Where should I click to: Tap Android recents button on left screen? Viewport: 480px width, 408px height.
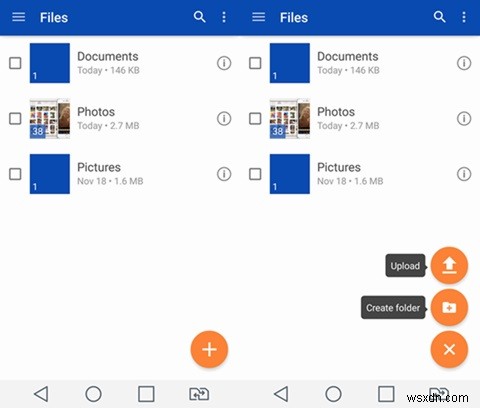tap(146, 394)
